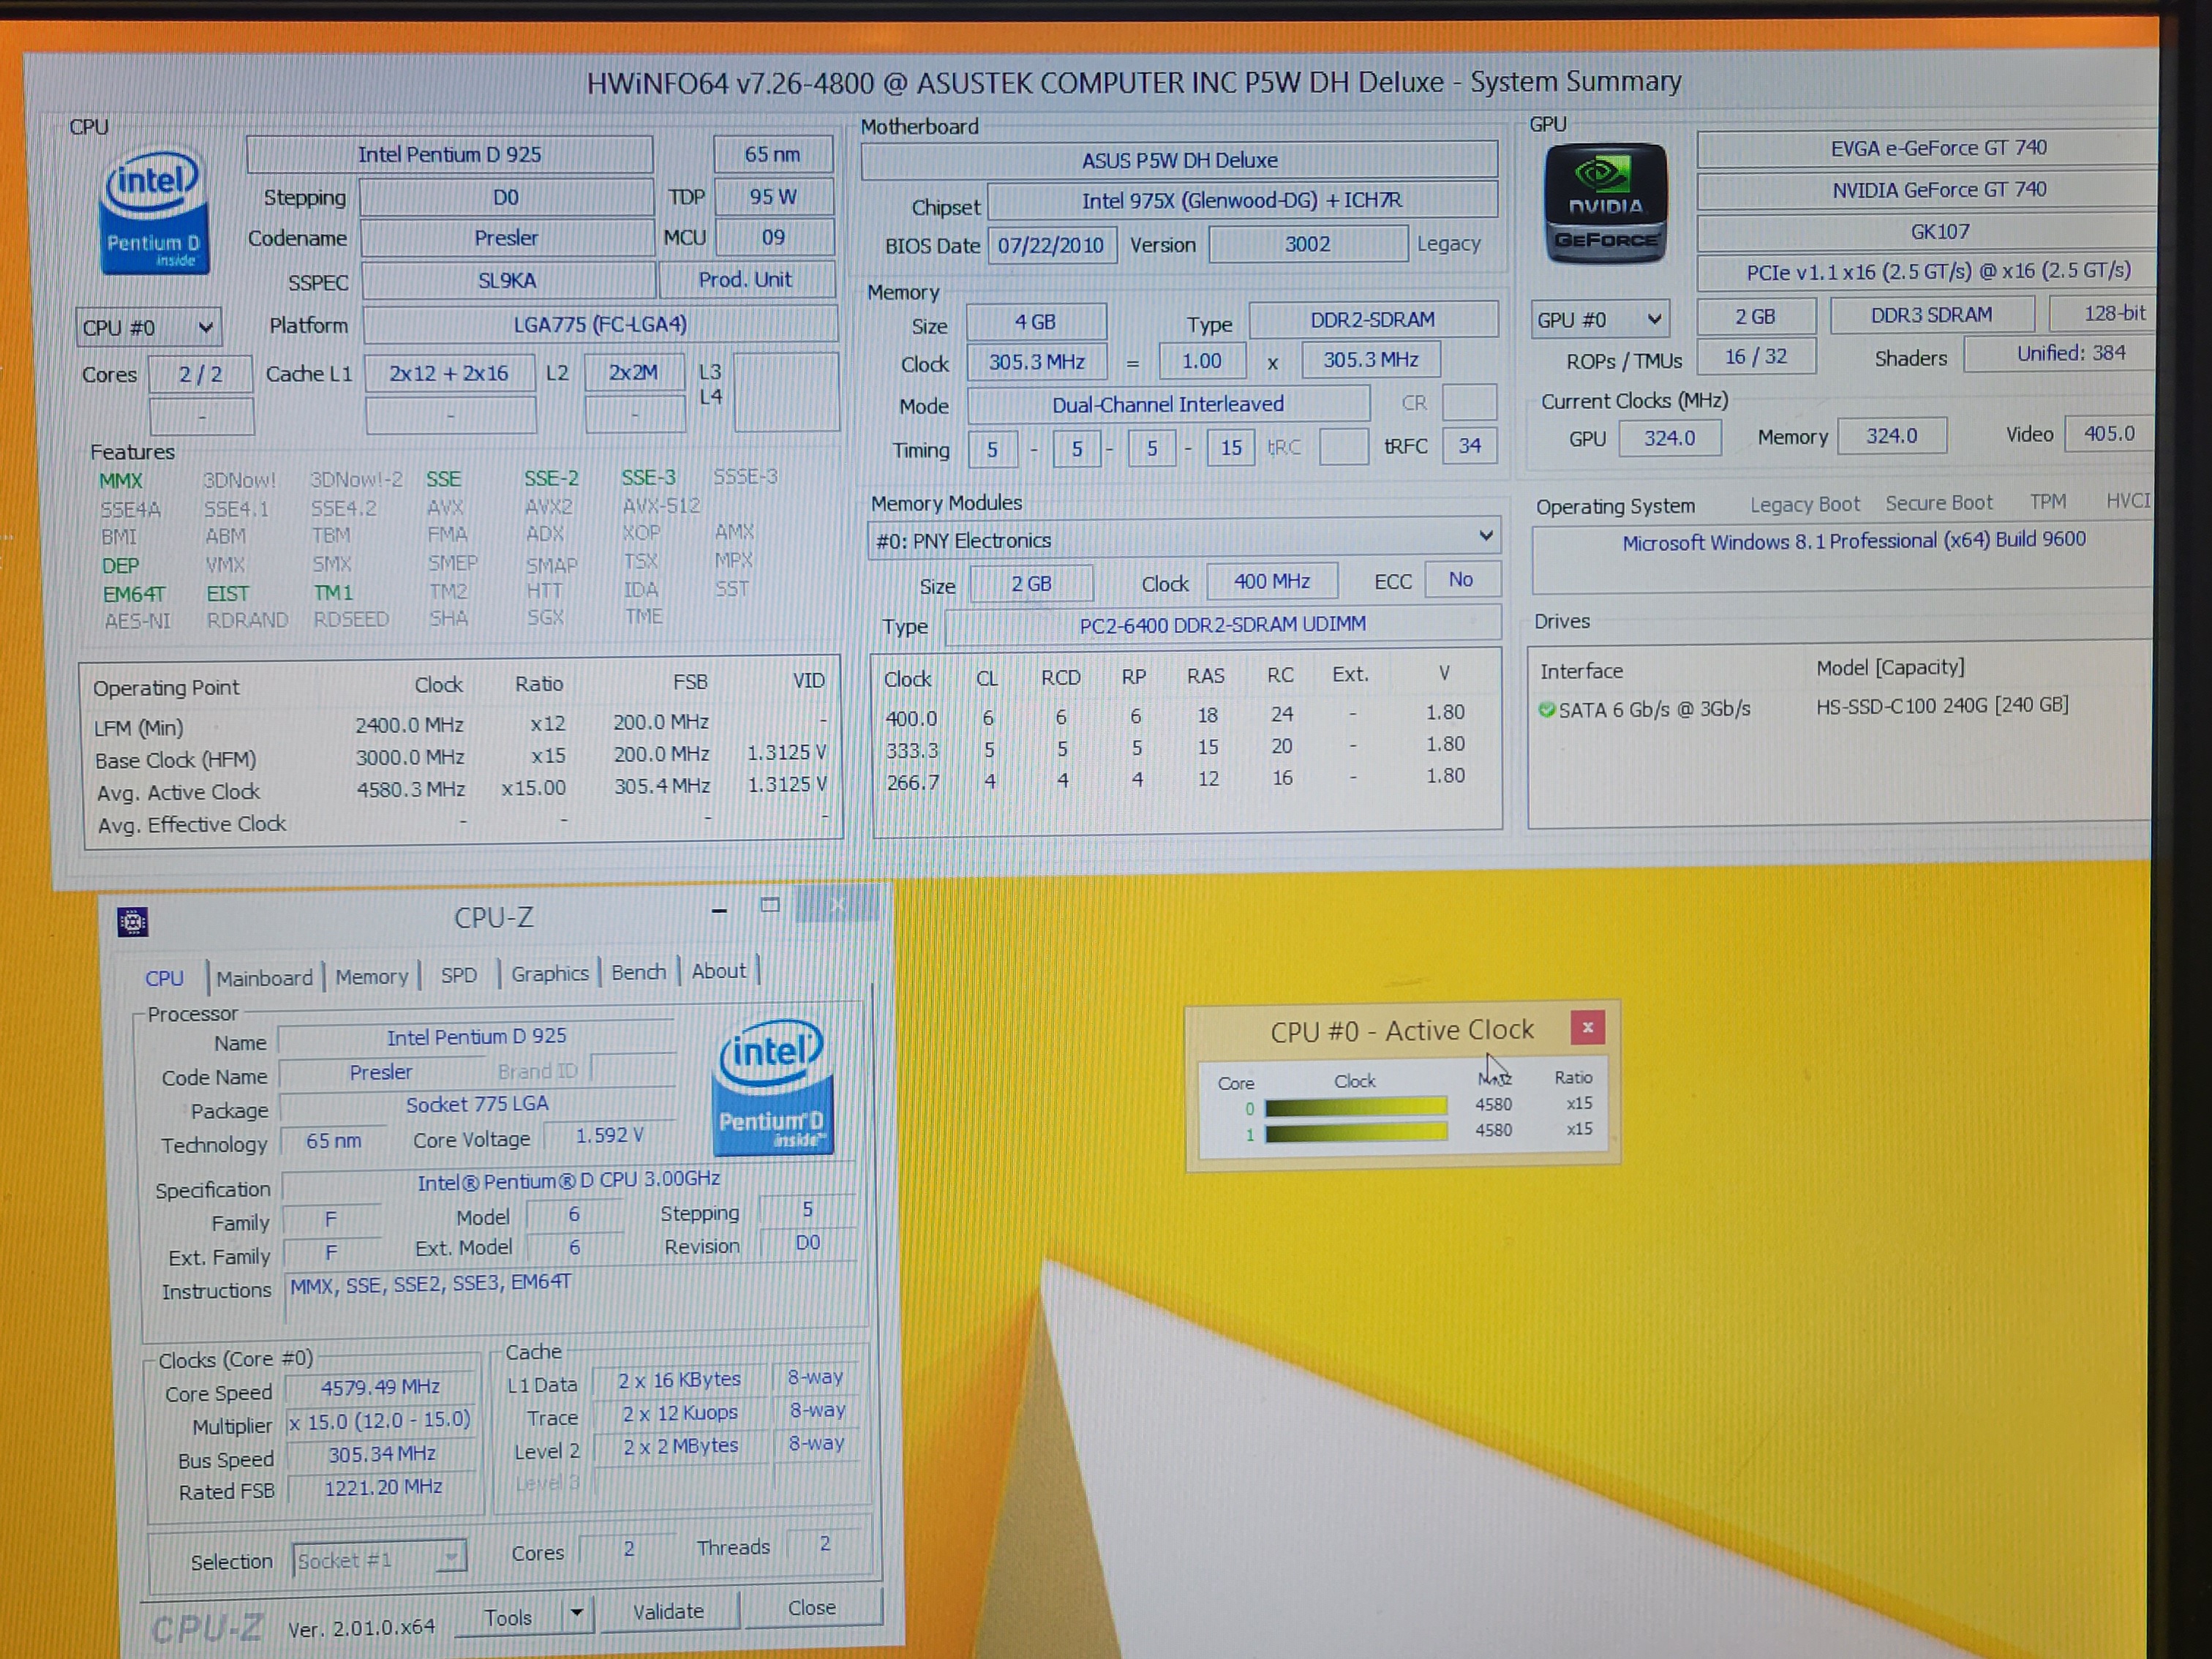Screen dimensions: 2212x1659
Task: Click the 266.7 memory timing row
Action: pos(1176,779)
